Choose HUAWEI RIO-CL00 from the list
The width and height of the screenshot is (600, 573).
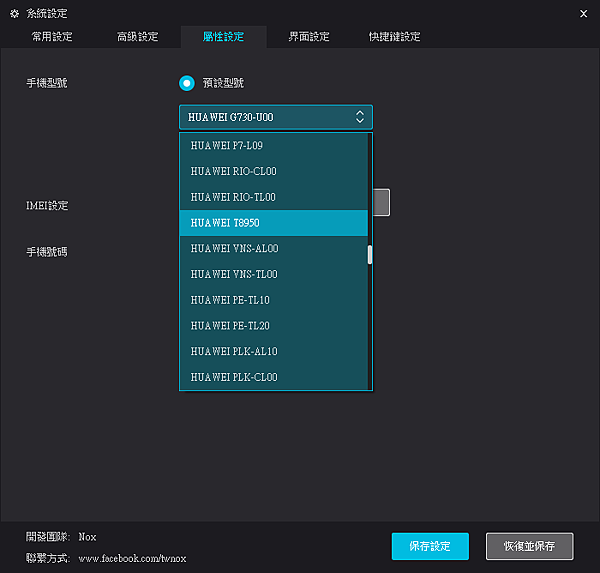pyautogui.click(x=274, y=171)
